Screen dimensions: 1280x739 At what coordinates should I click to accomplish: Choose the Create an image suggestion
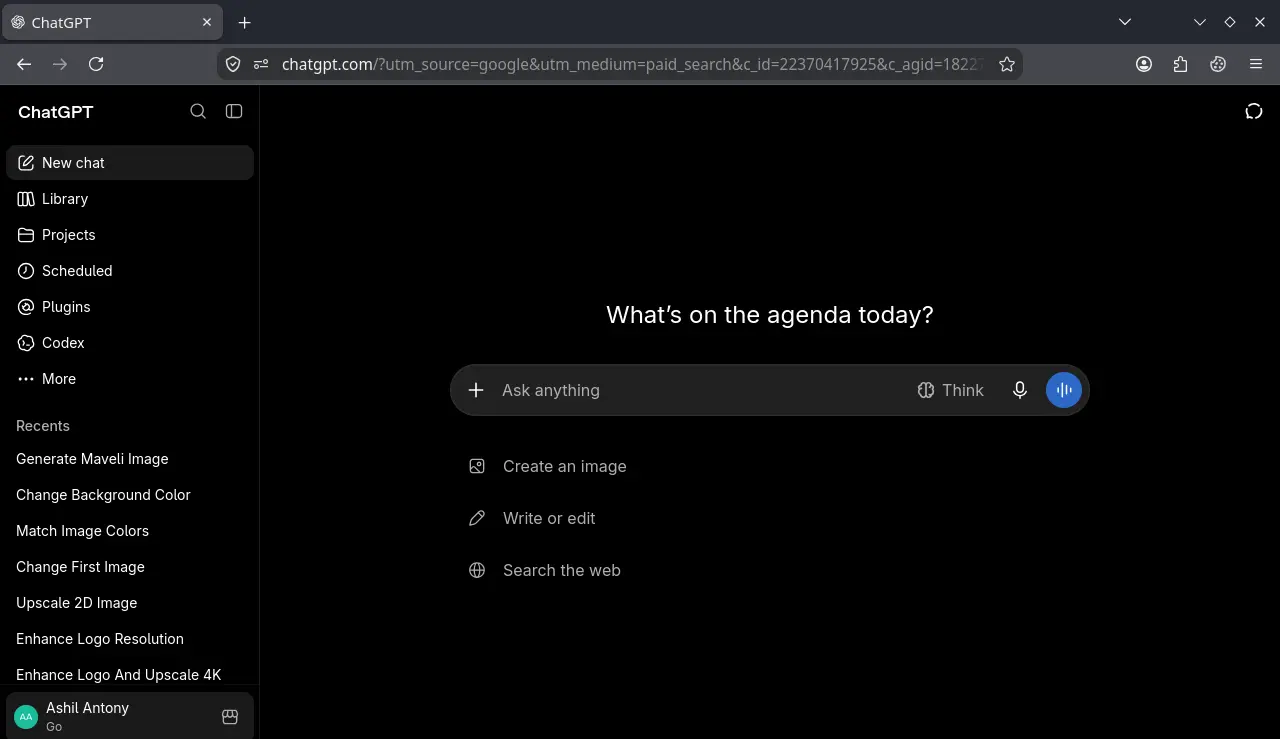tap(548, 466)
